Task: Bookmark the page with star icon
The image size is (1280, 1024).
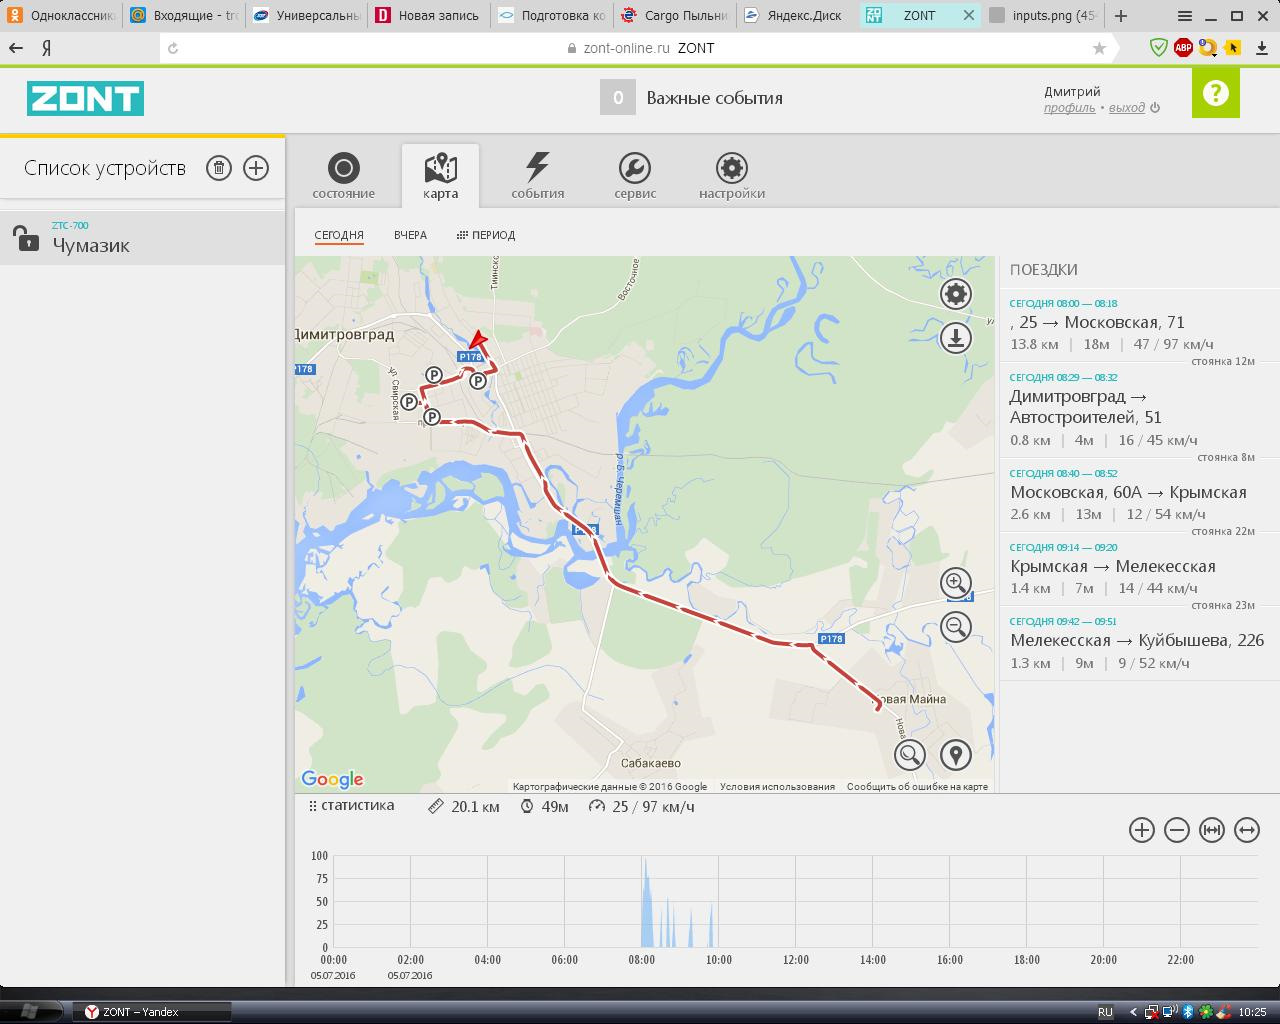Action: pos(1100,48)
